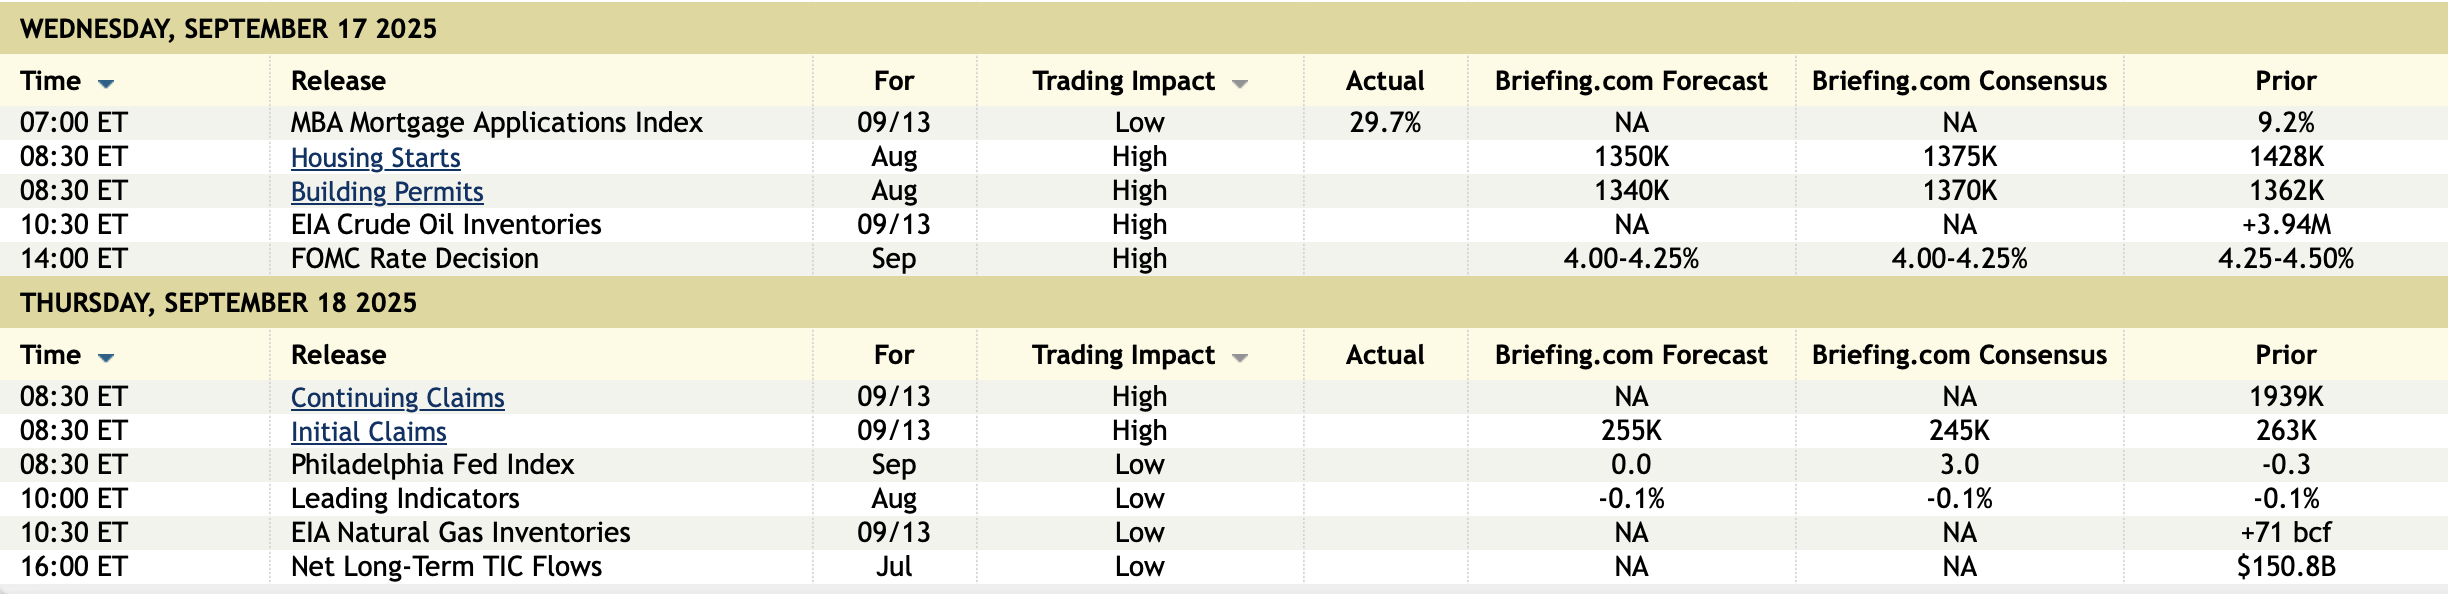Select the FOMC Rate Decision release name
This screenshot has width=2448, height=594.
click(414, 258)
